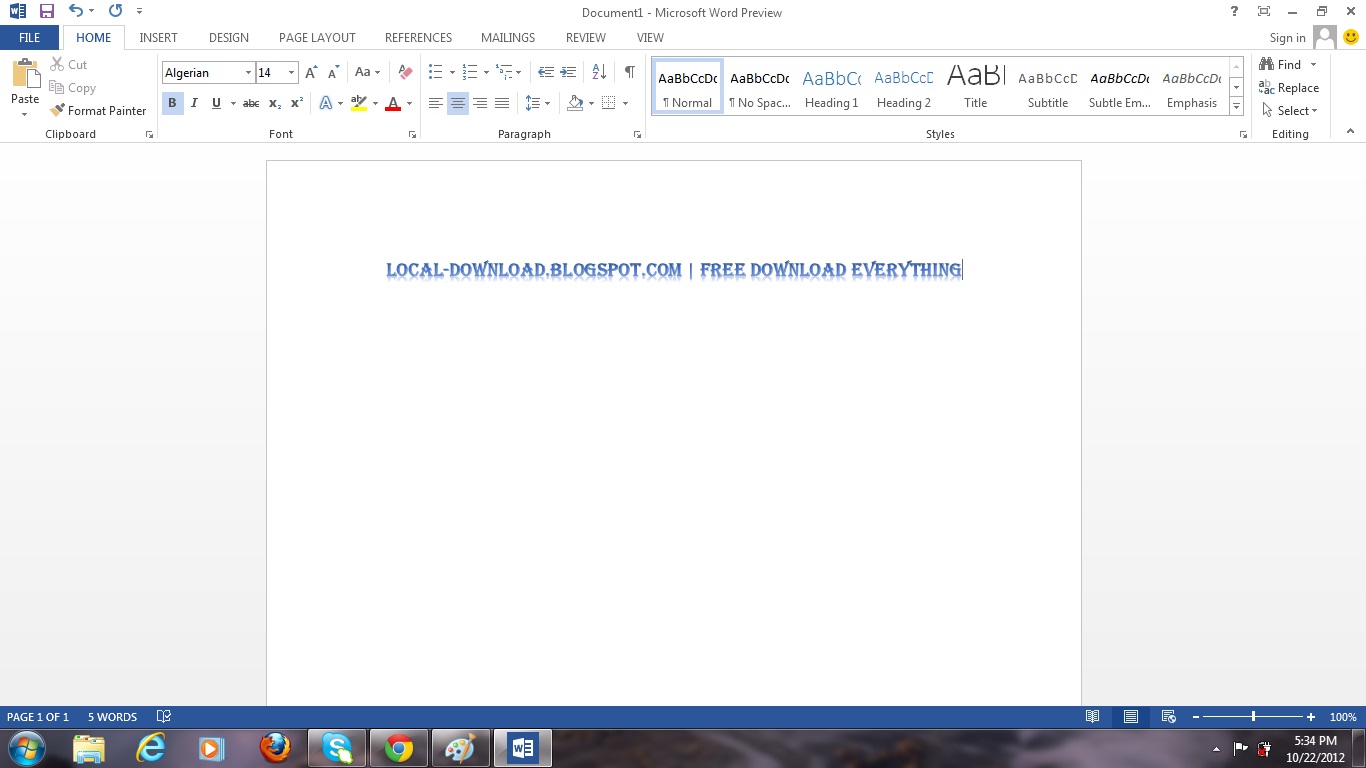
Task: Clear all formatting
Action: tap(405, 73)
